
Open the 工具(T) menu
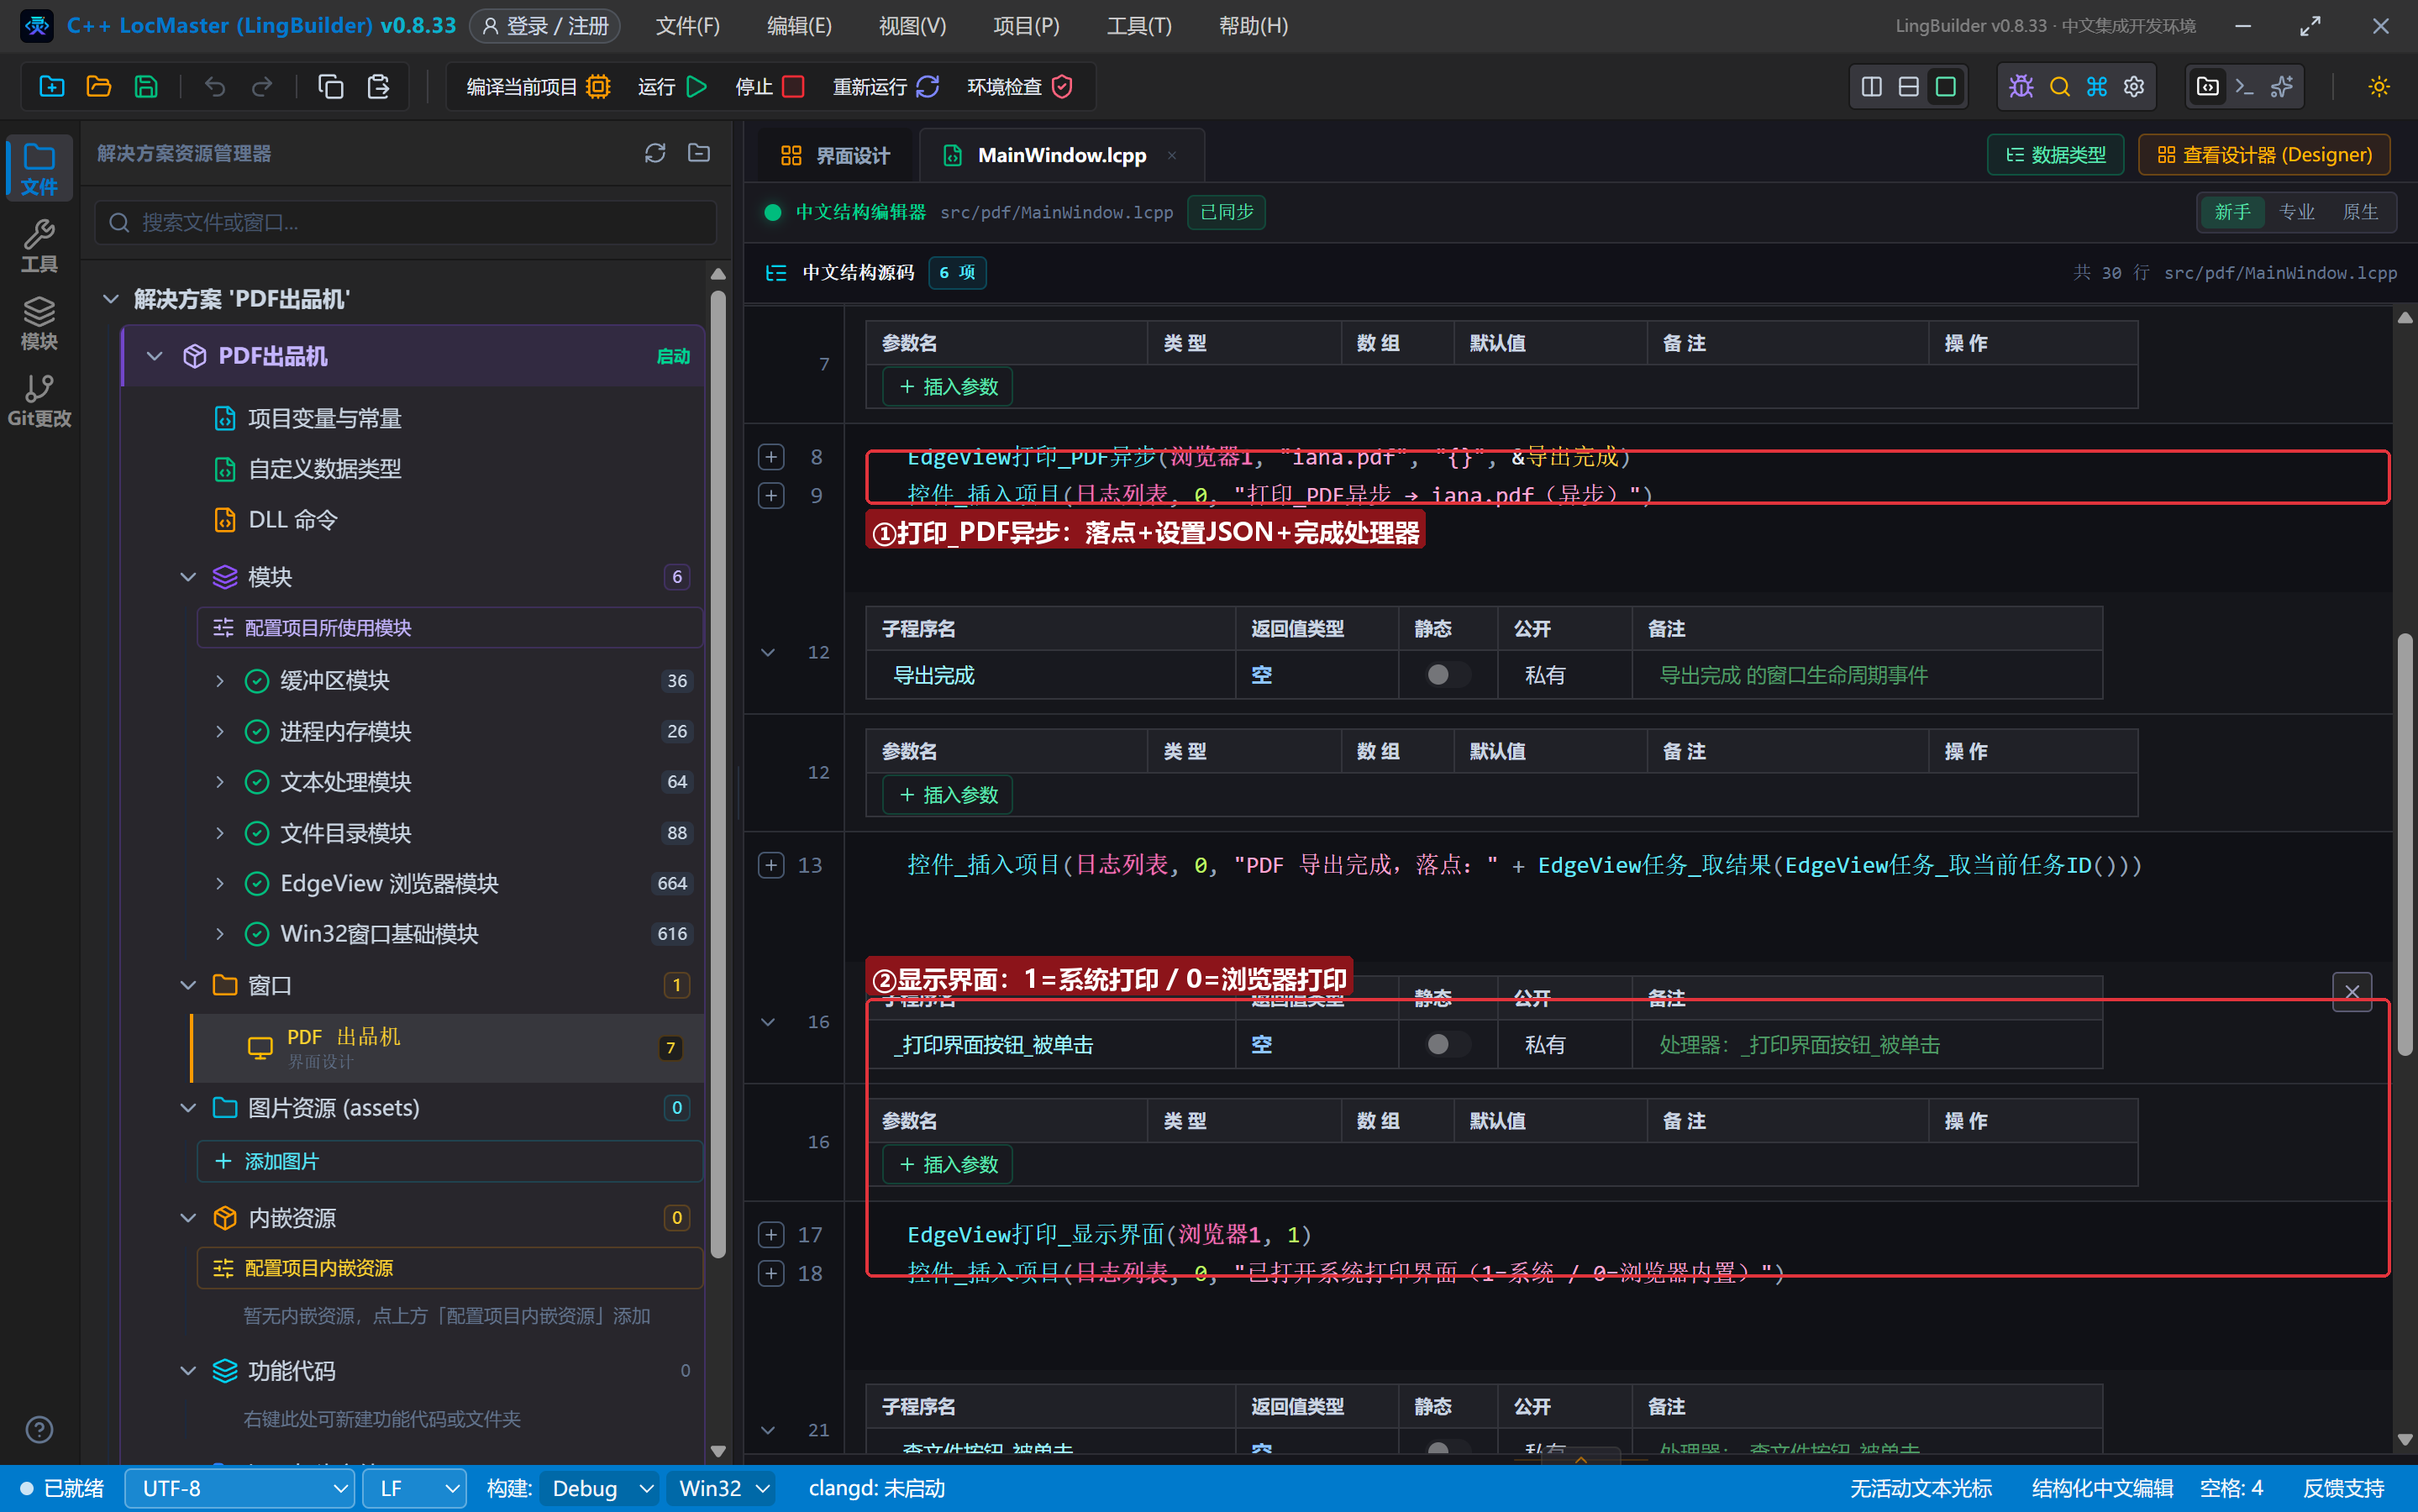coord(1139,26)
